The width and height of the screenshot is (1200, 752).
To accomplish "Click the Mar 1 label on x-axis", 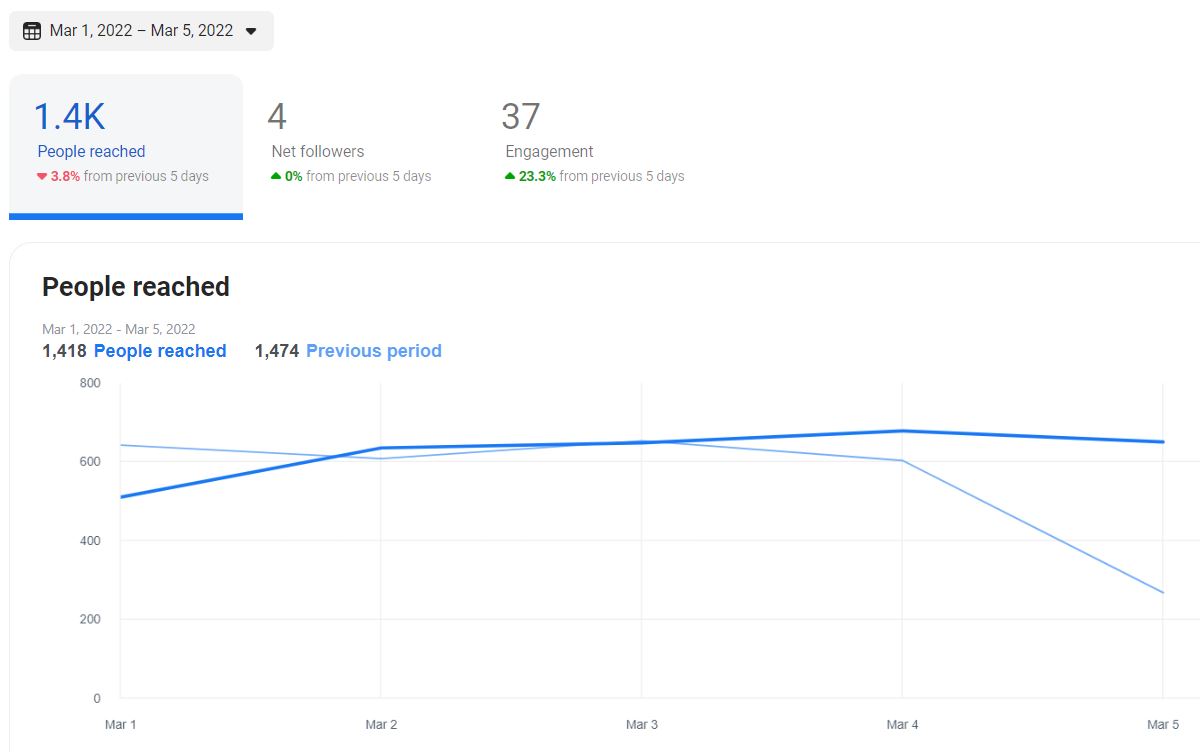I will 120,724.
